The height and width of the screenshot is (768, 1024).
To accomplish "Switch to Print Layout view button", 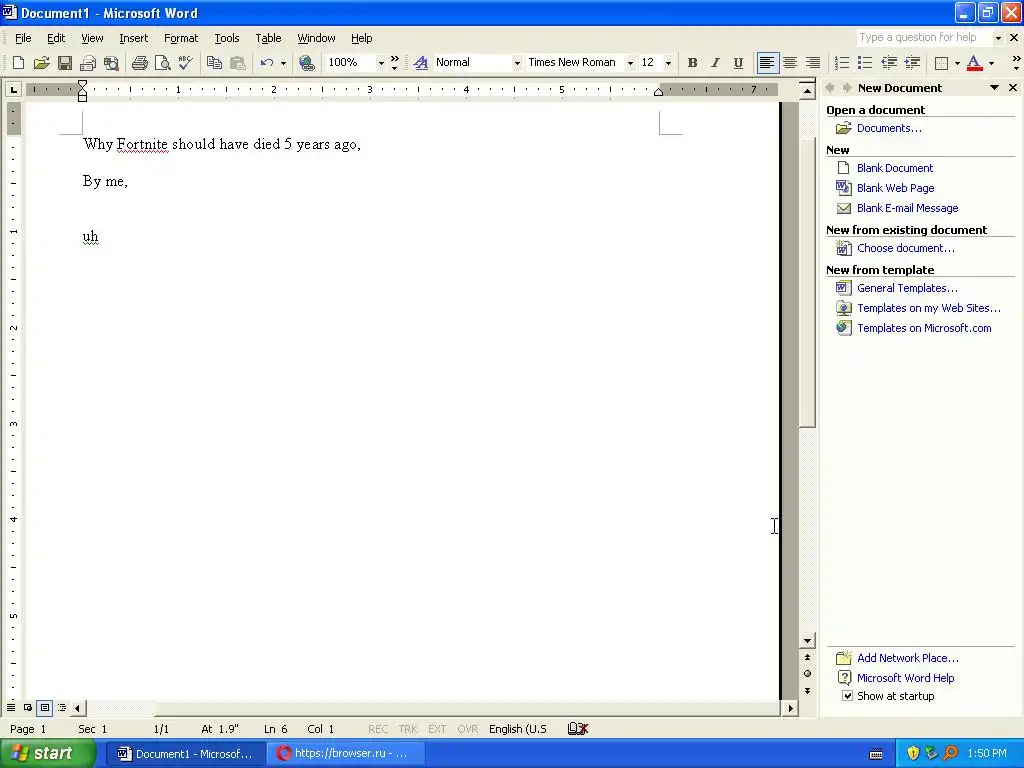I will 44,707.
